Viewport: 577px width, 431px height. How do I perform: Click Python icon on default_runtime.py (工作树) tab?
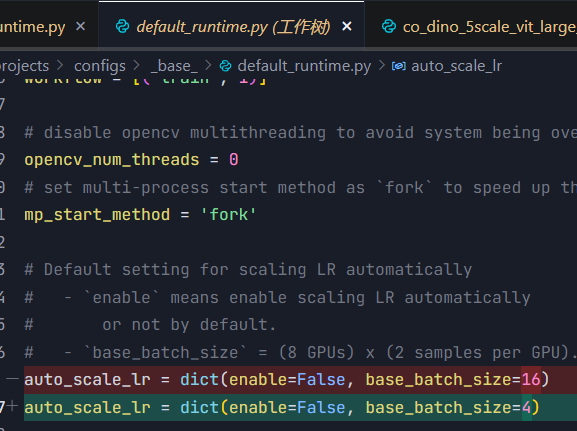click(123, 27)
